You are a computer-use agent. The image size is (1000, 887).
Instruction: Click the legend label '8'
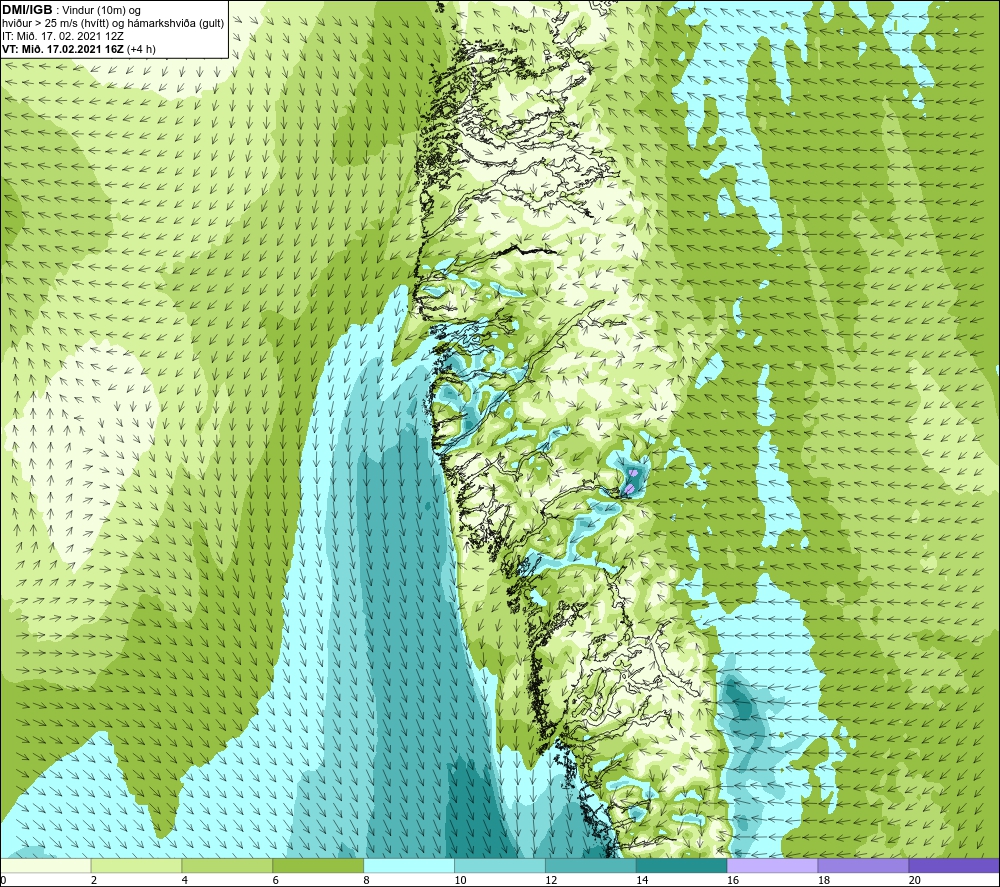pyautogui.click(x=367, y=880)
